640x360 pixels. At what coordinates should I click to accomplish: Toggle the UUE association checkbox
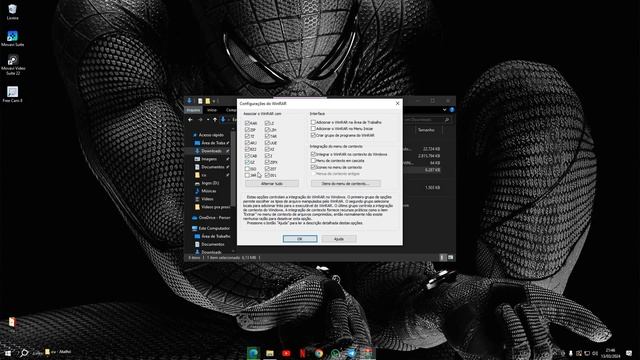tap(267, 142)
